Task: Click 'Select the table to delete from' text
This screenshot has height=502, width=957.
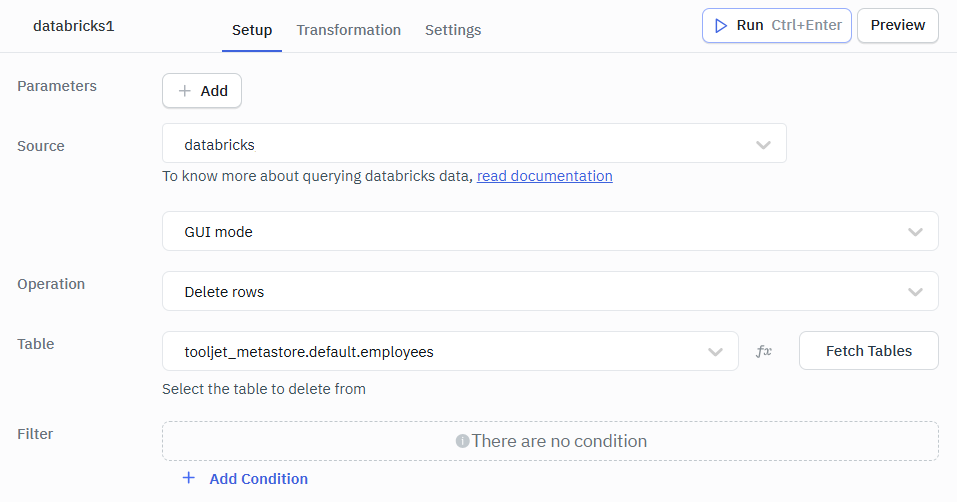Action: coord(264,389)
